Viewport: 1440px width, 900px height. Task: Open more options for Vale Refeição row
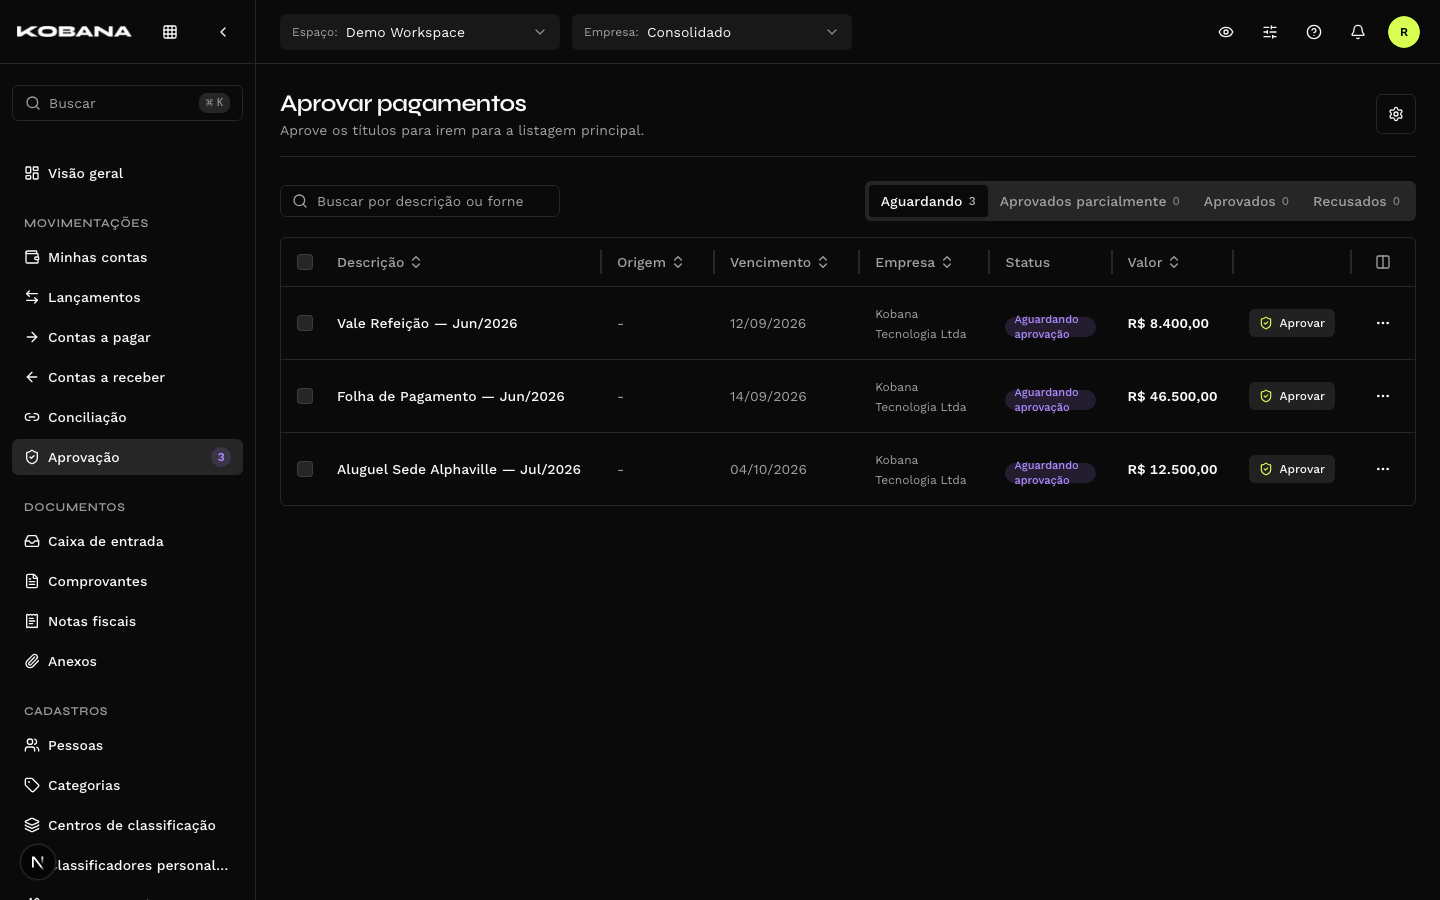tap(1383, 323)
